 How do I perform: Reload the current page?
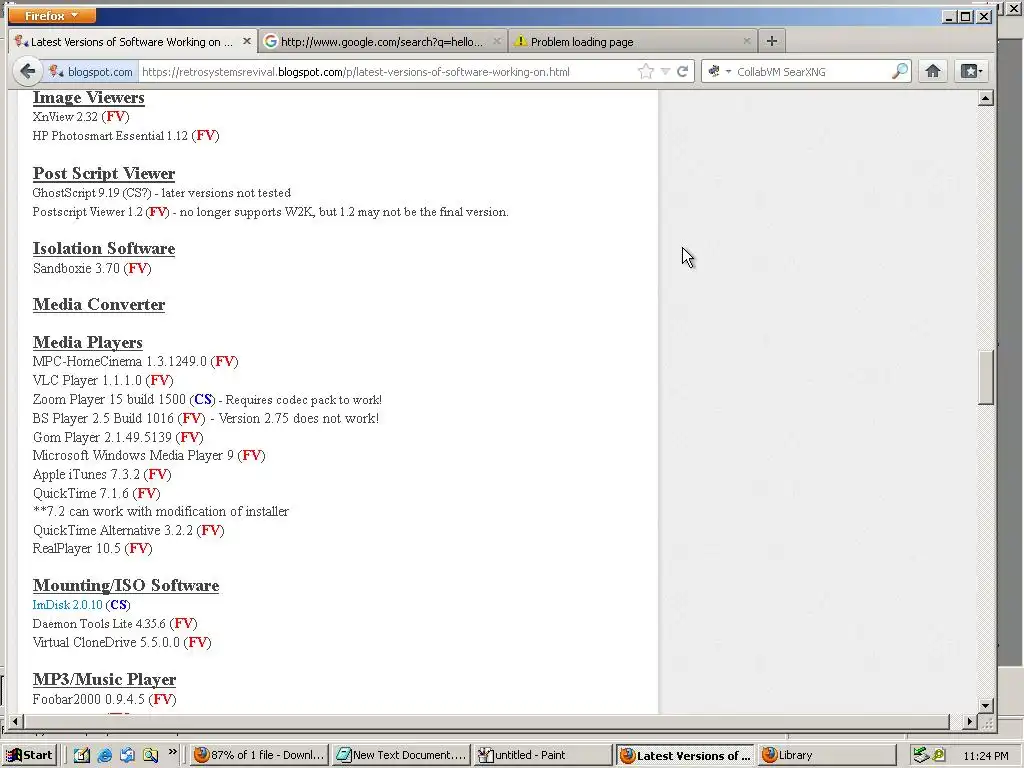coord(682,71)
